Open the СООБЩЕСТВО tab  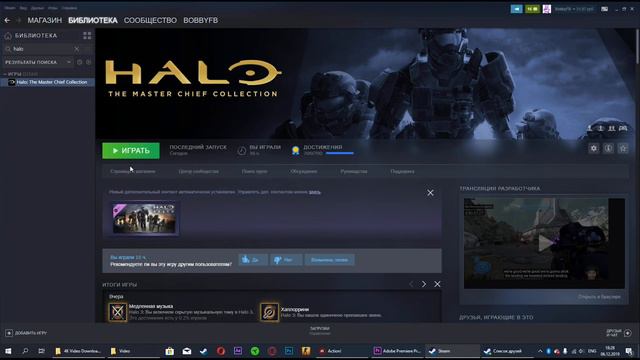pos(150,20)
